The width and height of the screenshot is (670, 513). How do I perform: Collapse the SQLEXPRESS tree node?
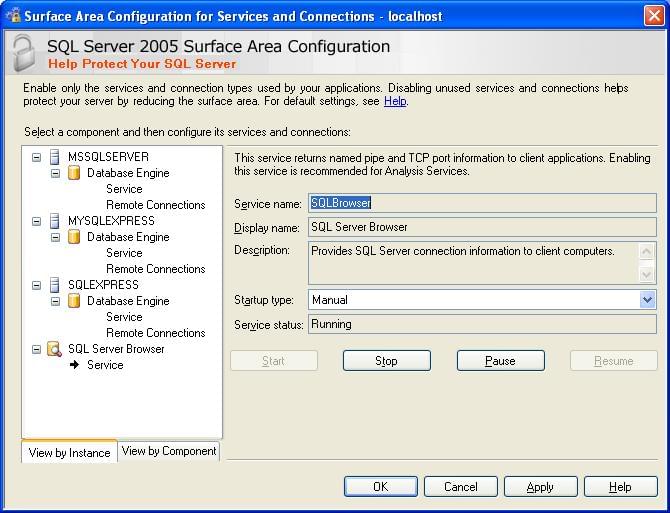tap(37, 285)
